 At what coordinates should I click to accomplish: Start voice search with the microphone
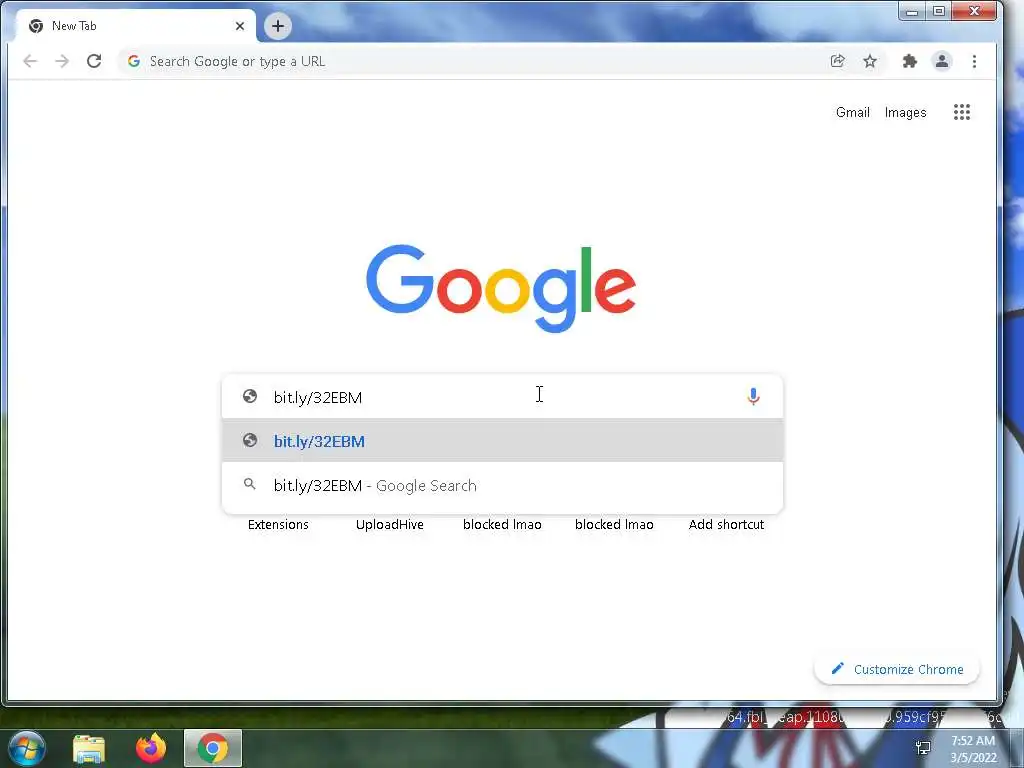[x=753, y=396]
